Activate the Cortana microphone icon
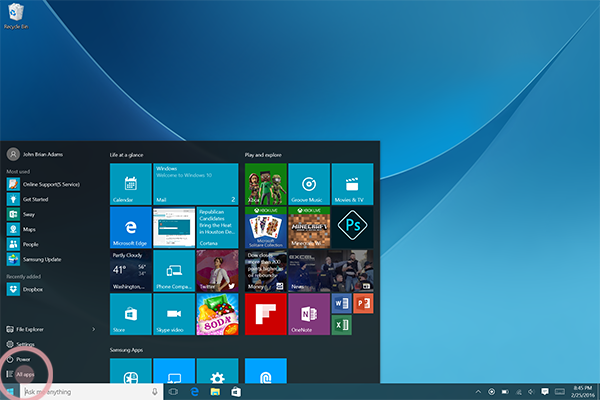The image size is (600, 400). (155, 392)
